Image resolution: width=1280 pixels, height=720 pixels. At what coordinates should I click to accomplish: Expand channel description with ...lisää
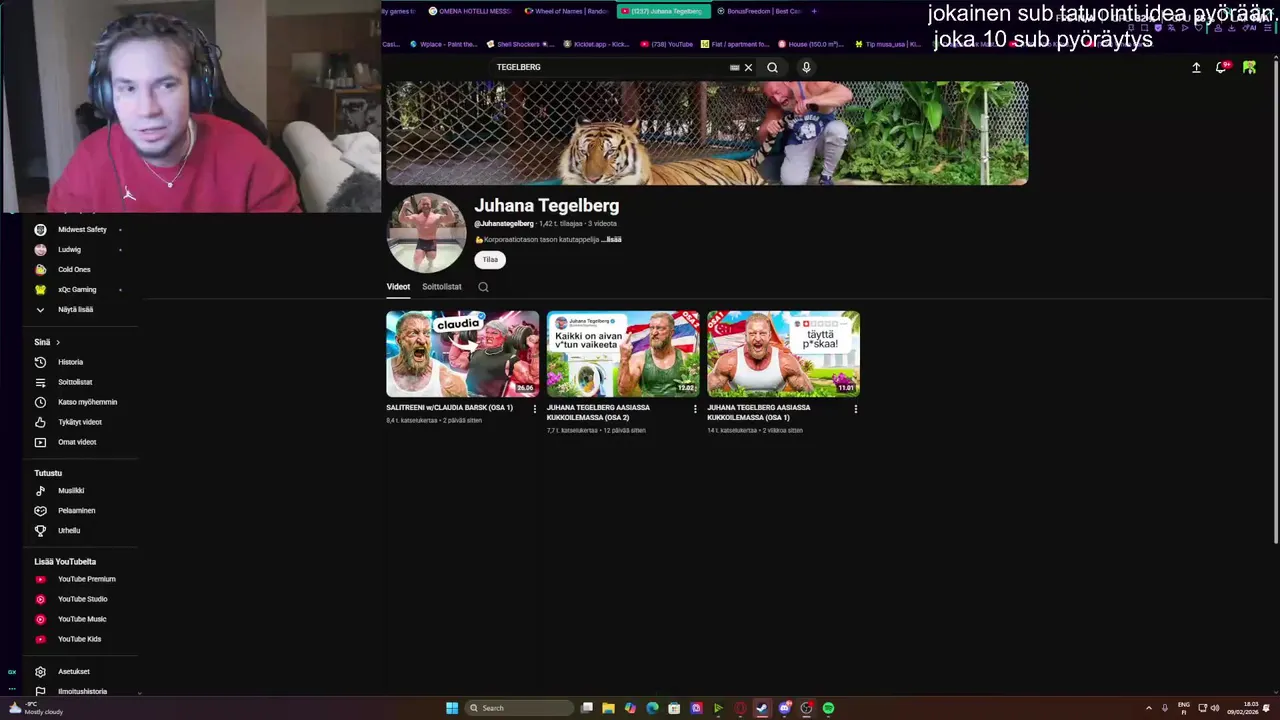point(611,240)
